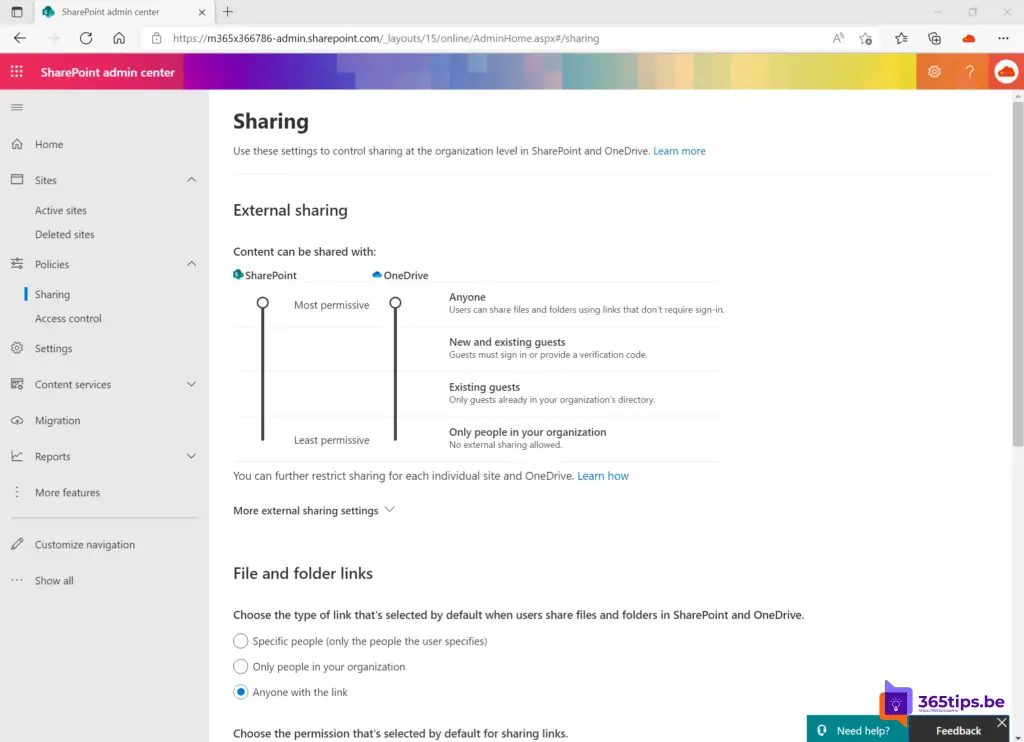Collapse the navigation hamburger menu
Image resolution: width=1024 pixels, height=742 pixels.
[17, 107]
